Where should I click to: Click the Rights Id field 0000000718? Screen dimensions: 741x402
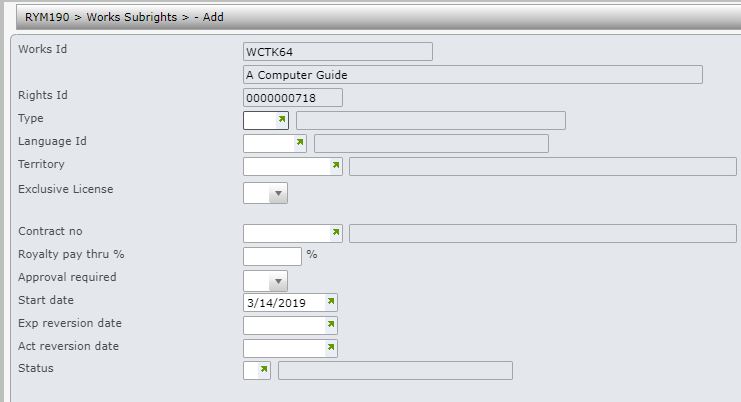tap(293, 98)
